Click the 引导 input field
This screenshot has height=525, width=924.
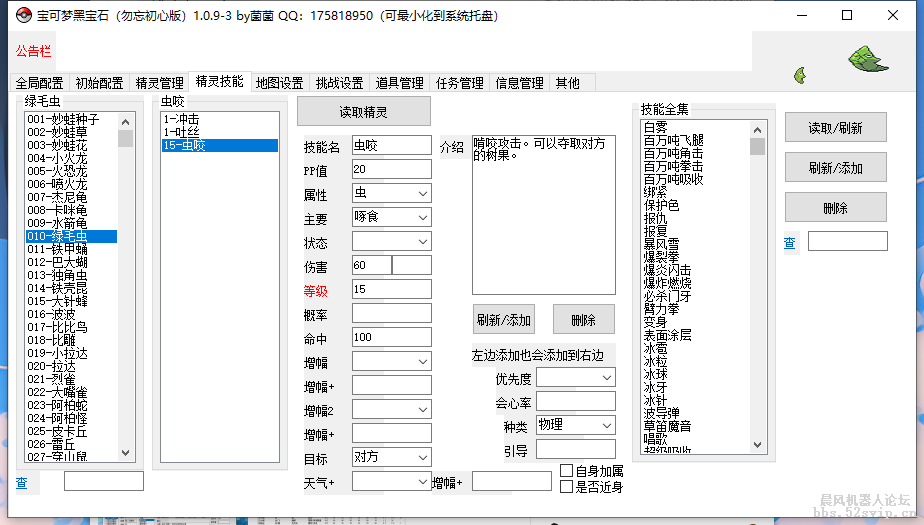(x=575, y=449)
